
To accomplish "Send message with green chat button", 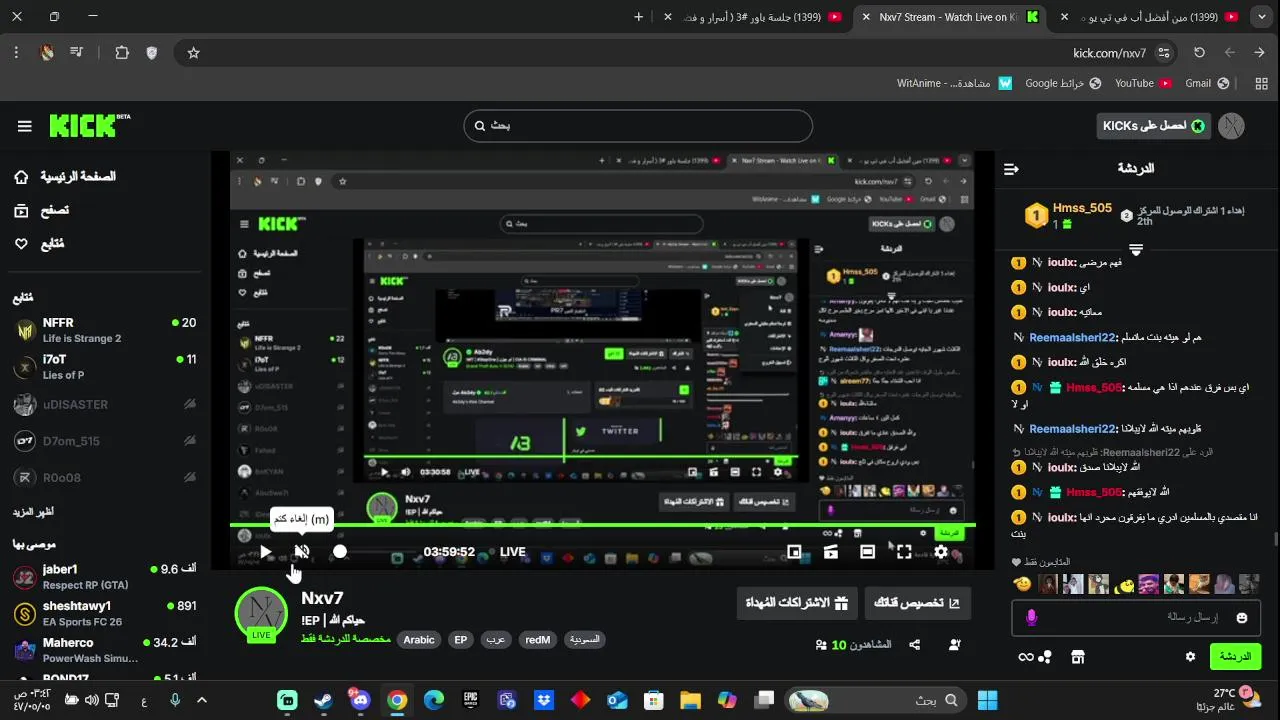I will [x=1235, y=657].
